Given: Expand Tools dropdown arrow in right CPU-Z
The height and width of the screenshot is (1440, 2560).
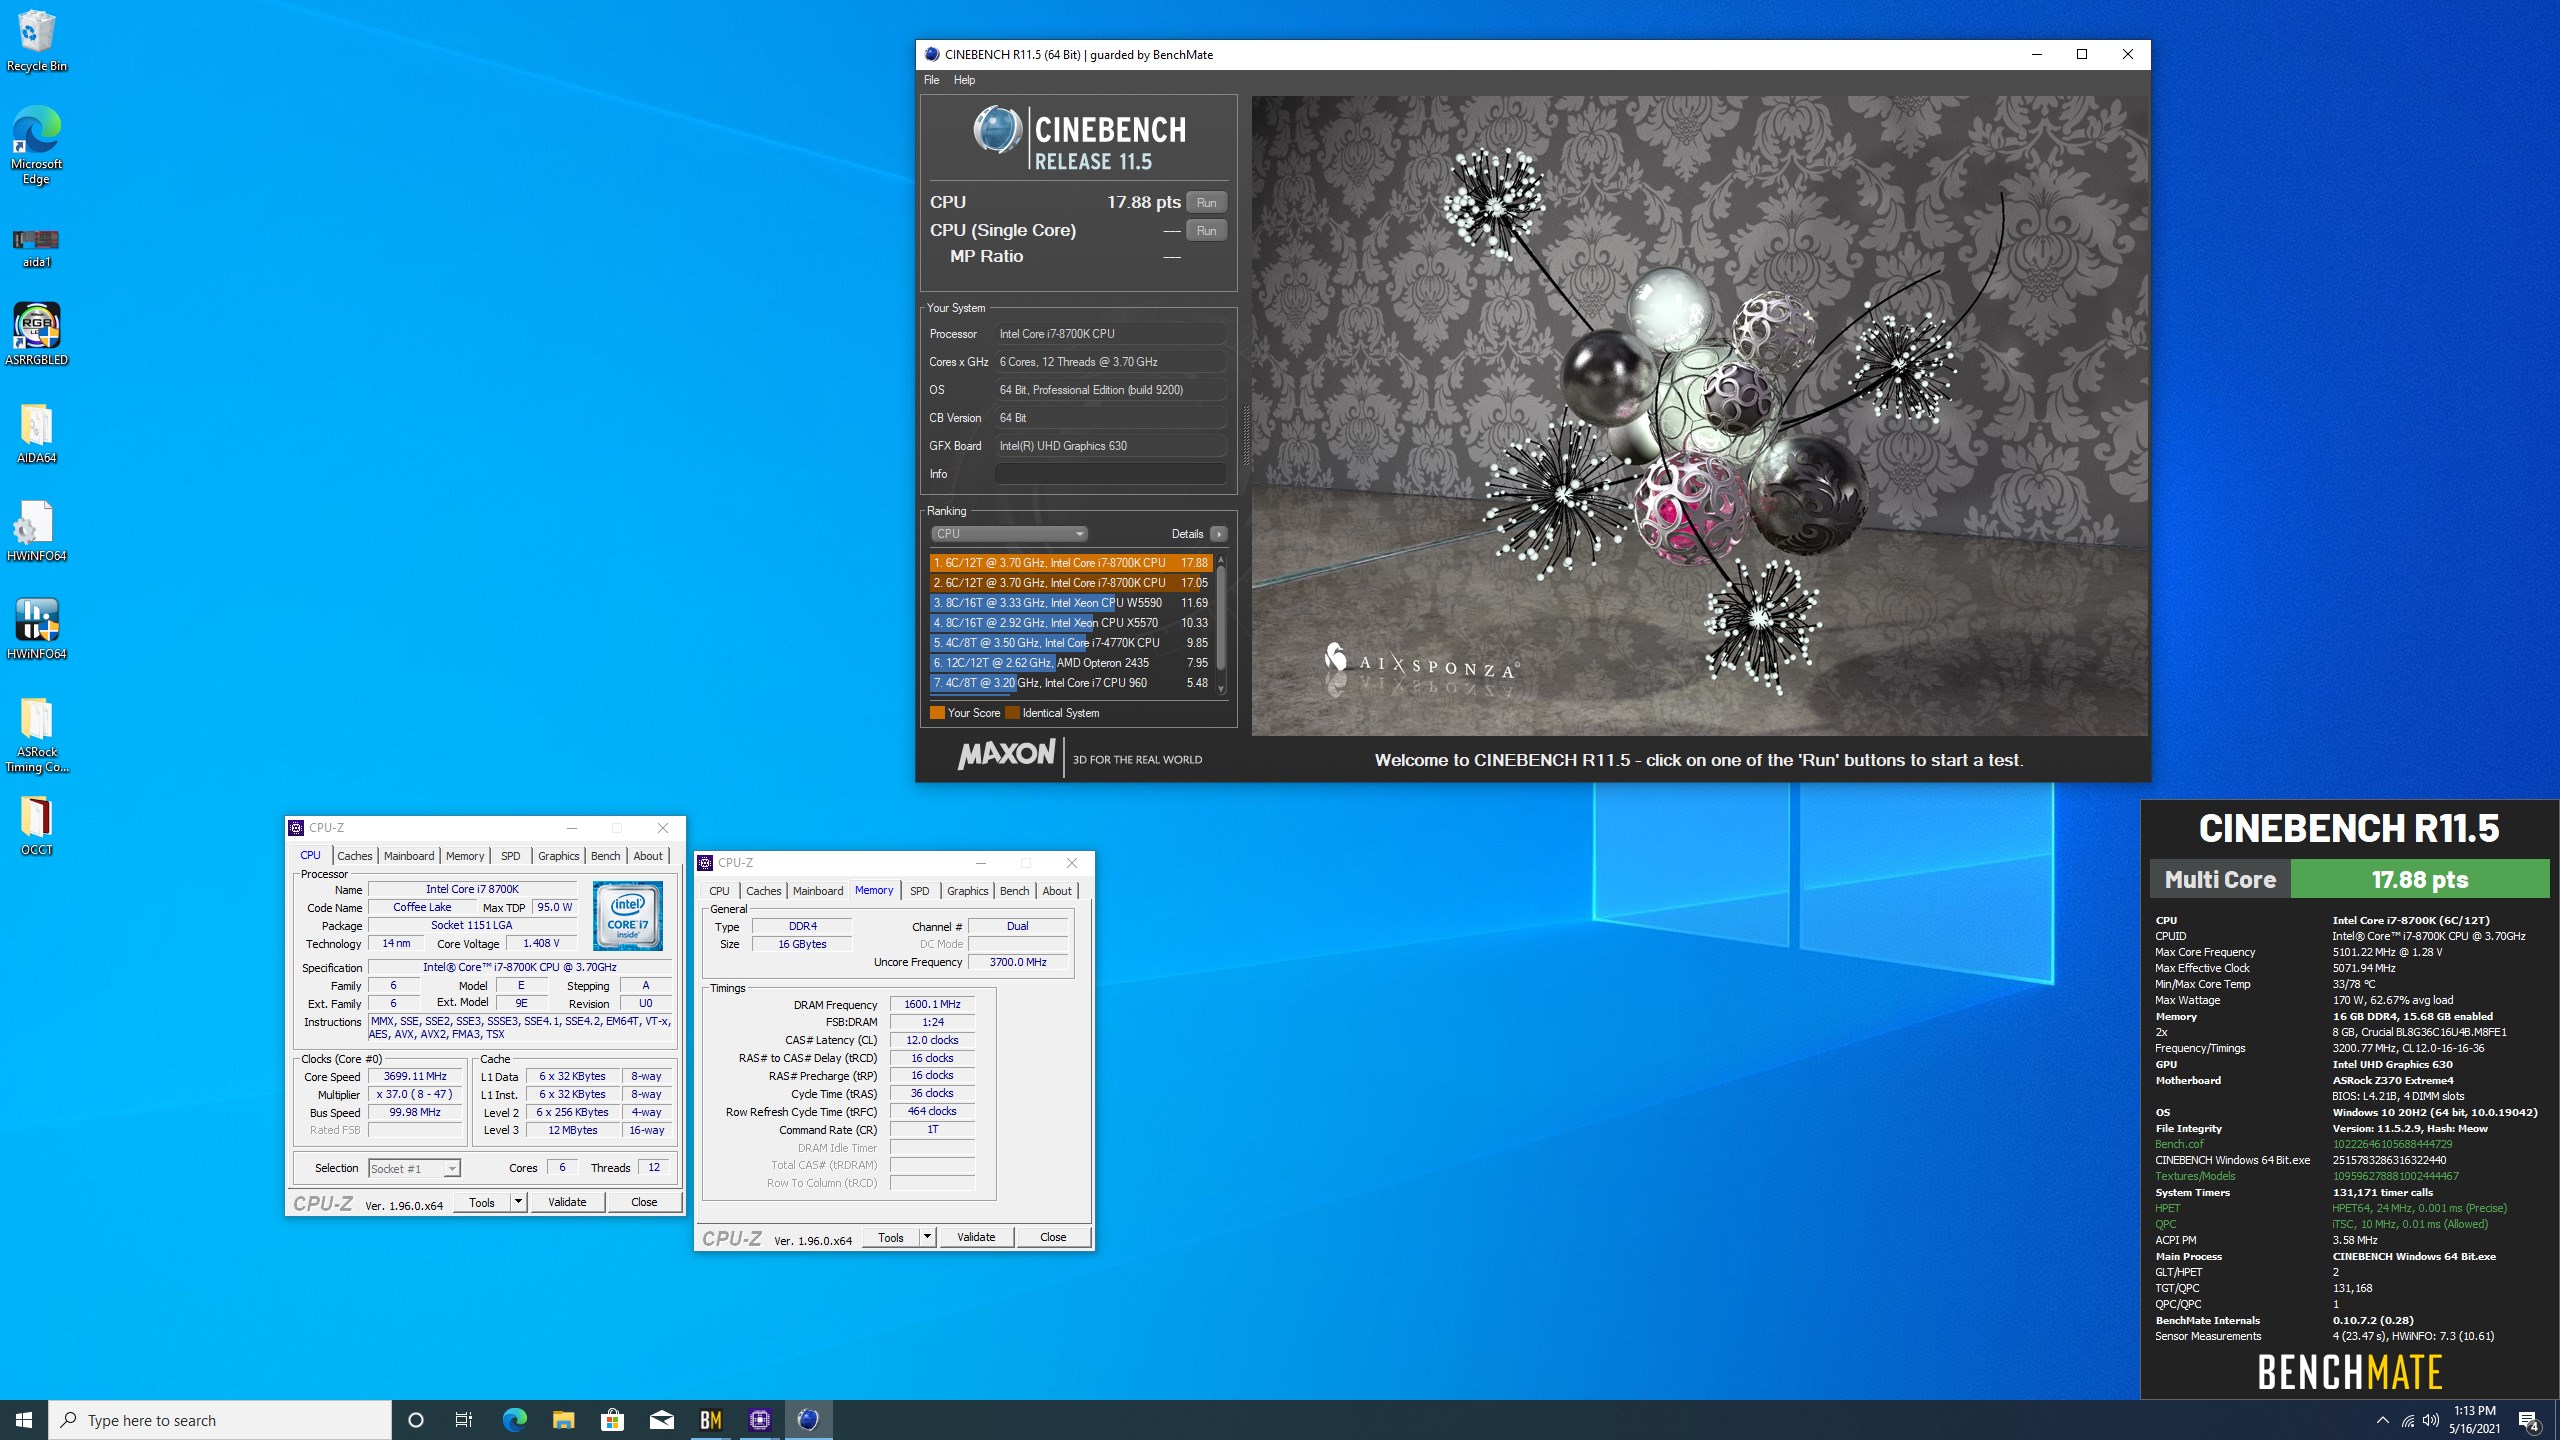Looking at the screenshot, I should tap(927, 1238).
